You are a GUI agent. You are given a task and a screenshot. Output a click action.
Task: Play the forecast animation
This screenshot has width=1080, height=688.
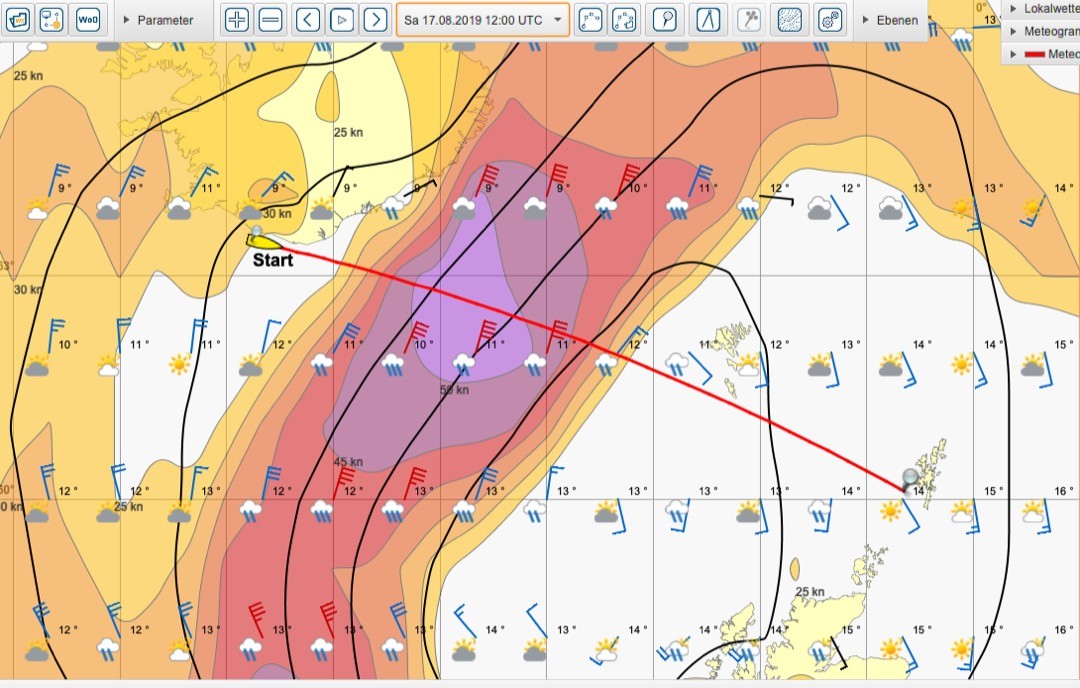342,19
